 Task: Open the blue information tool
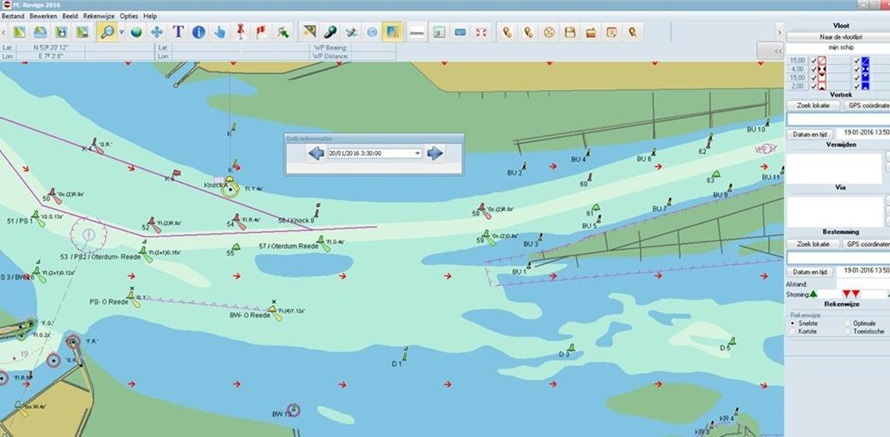coord(198,32)
